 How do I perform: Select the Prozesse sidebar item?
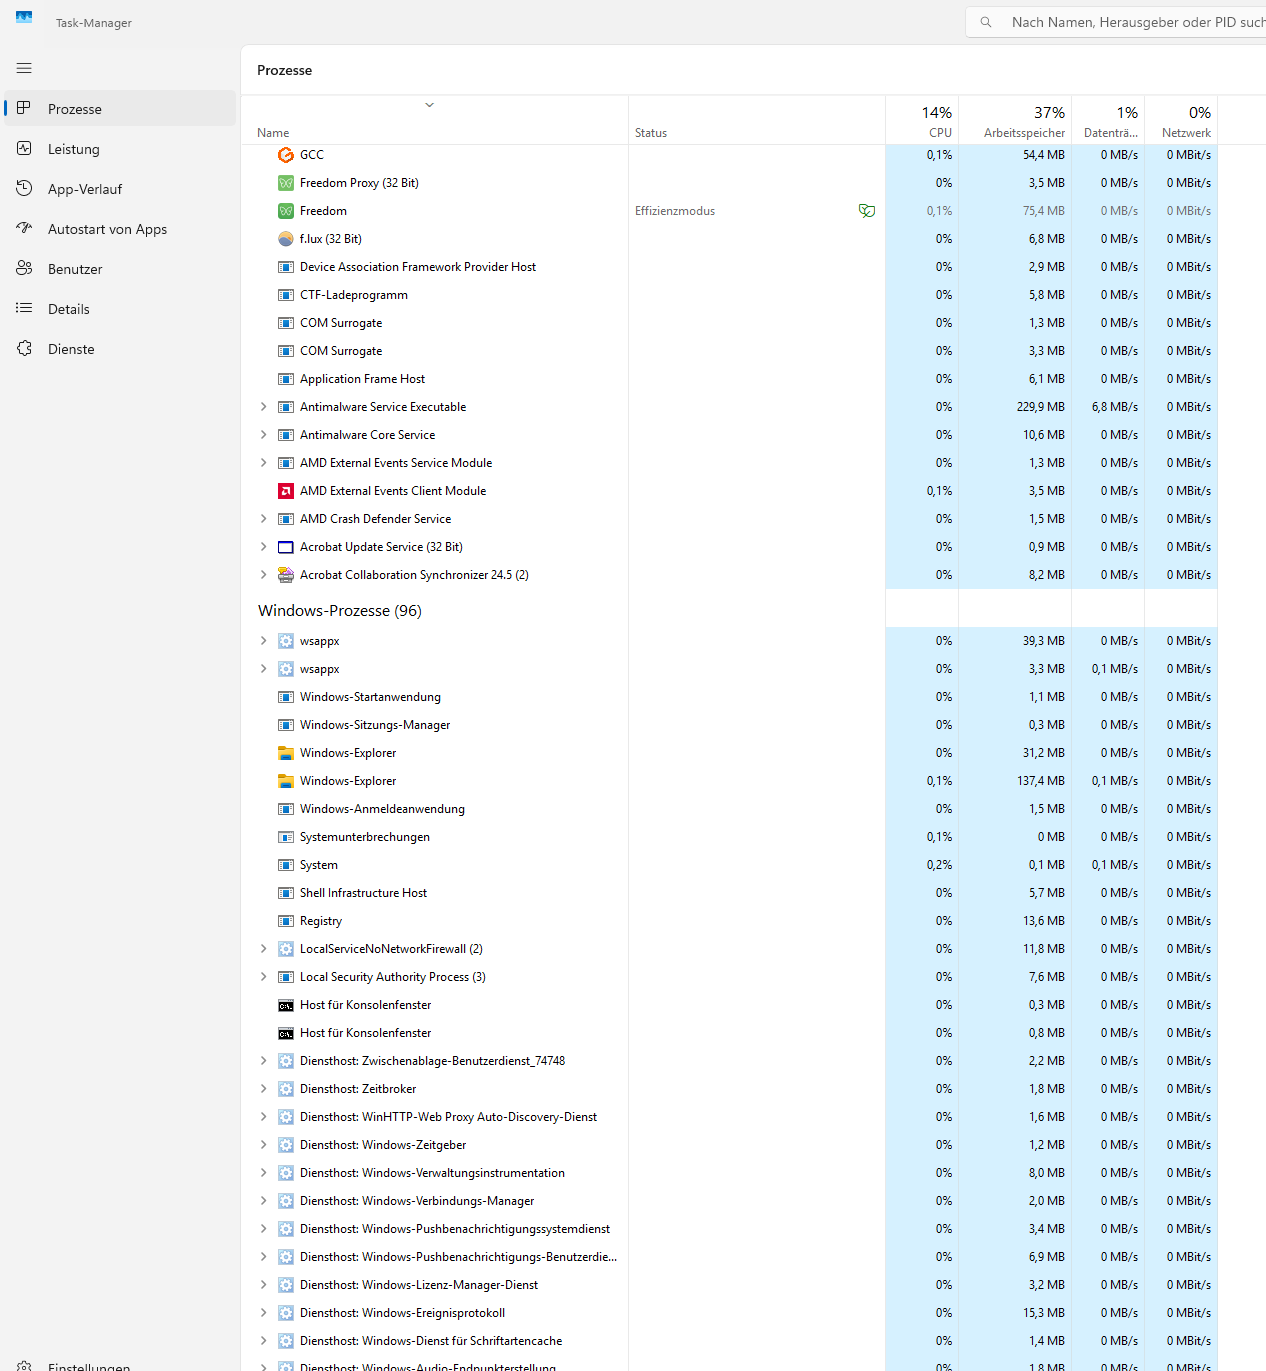120,109
